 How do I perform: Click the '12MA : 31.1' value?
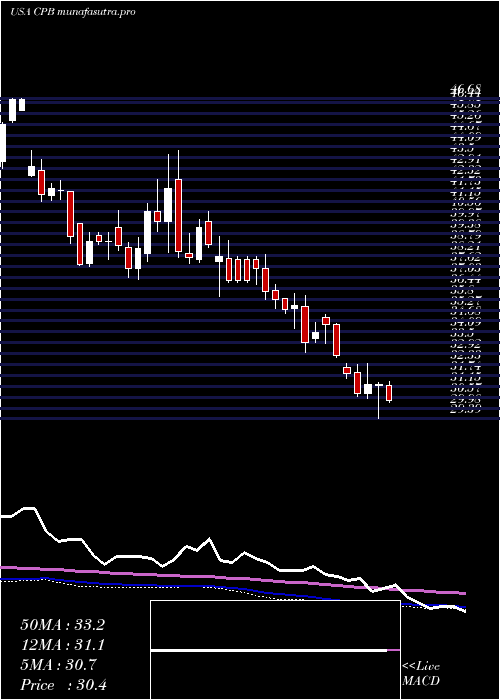click(62, 645)
